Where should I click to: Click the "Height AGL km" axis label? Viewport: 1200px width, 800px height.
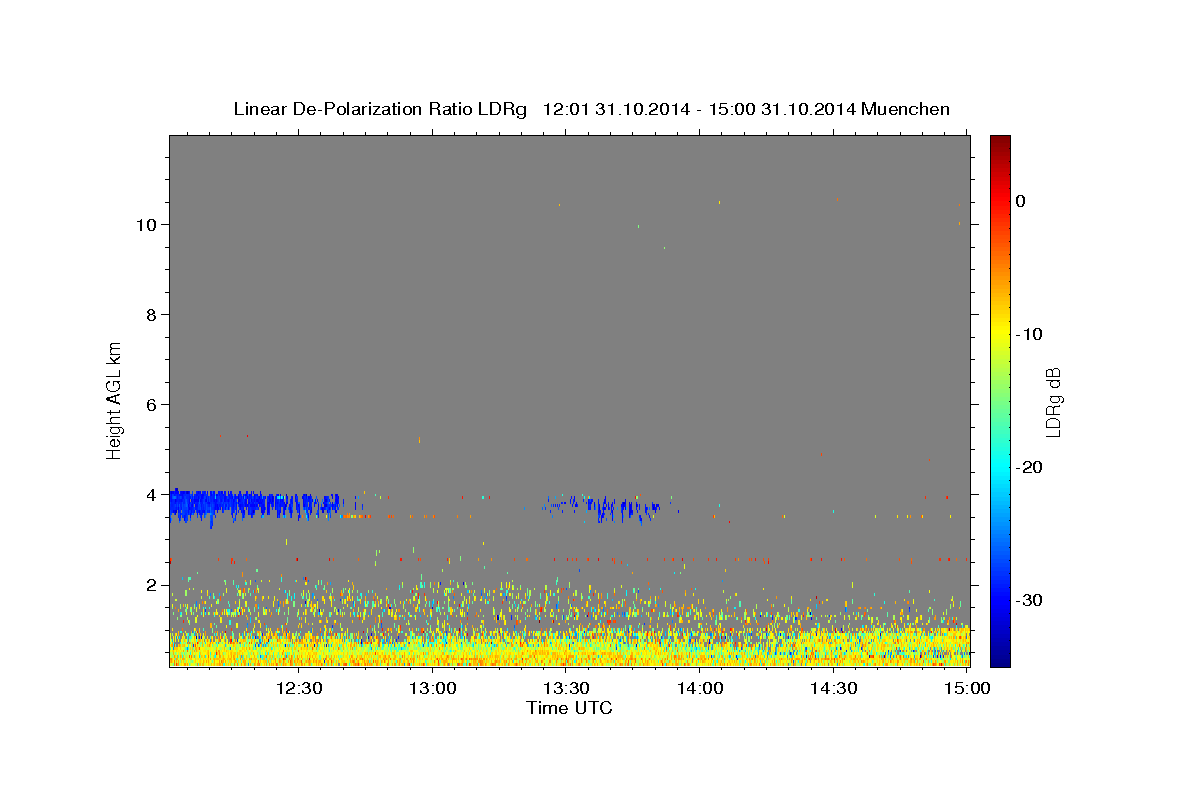[x=114, y=399]
